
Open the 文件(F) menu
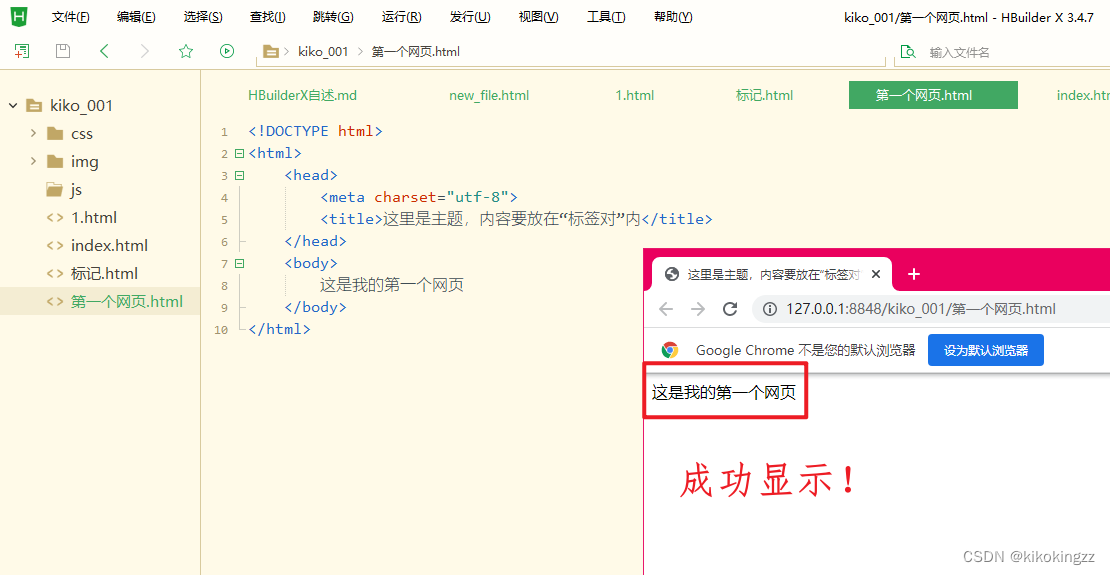pos(71,17)
